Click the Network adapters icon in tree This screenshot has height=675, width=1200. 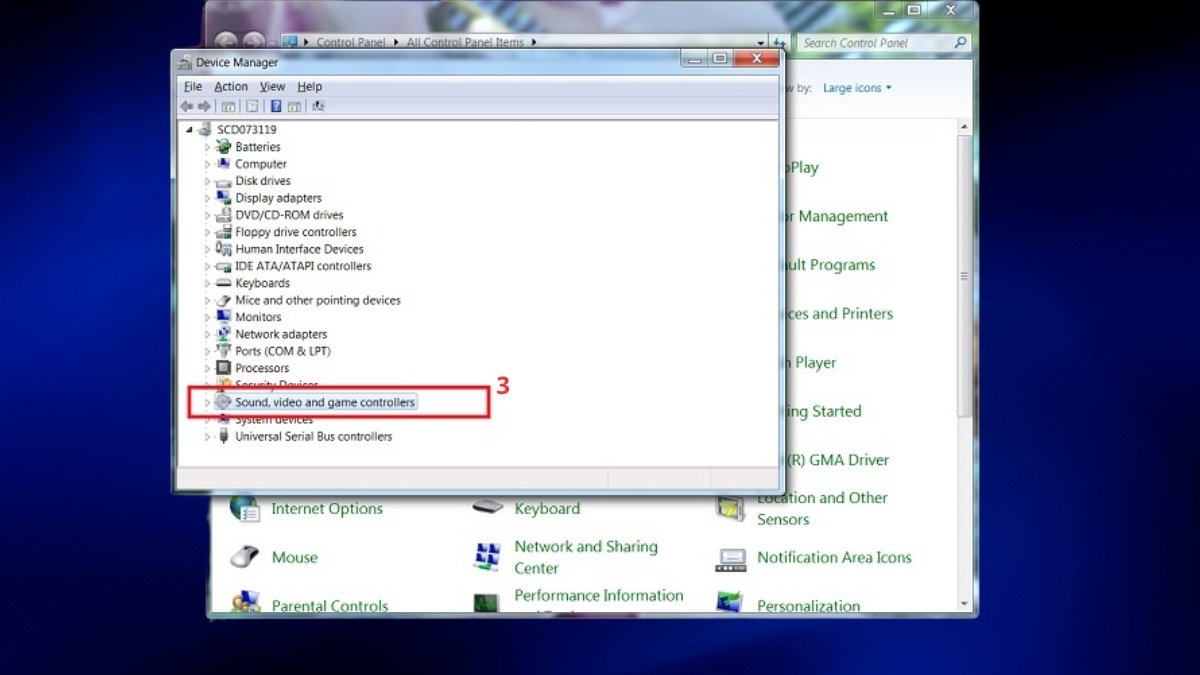224,334
